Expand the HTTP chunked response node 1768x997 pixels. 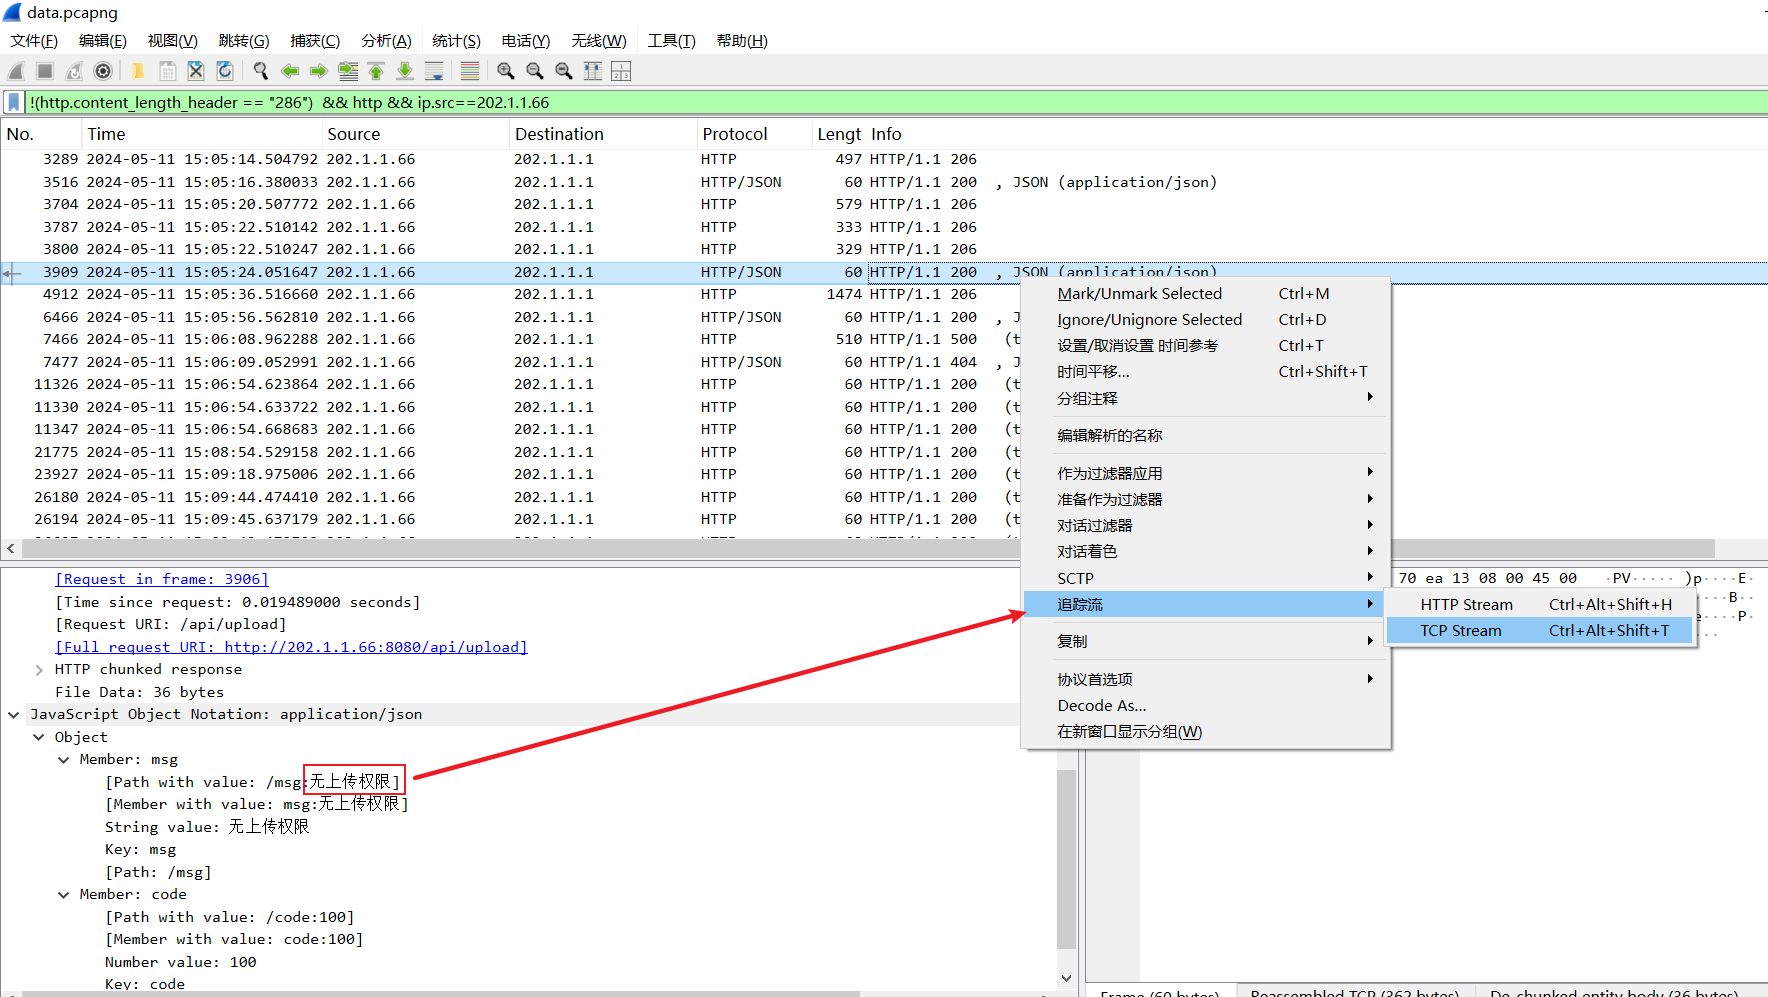[38, 670]
